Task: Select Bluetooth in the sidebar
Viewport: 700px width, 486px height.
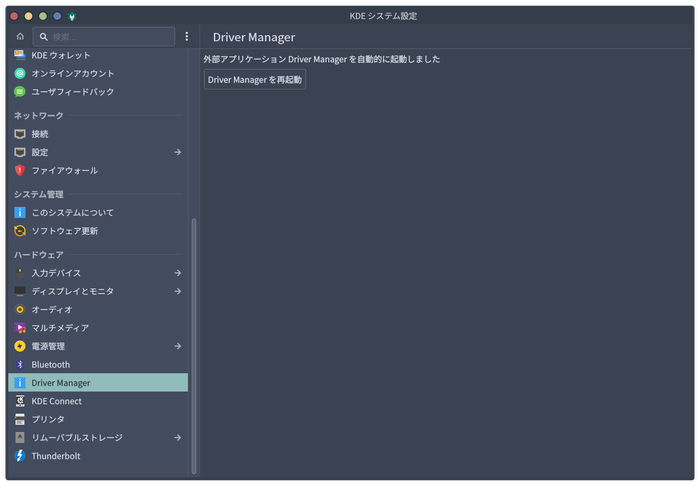Action: click(x=98, y=364)
